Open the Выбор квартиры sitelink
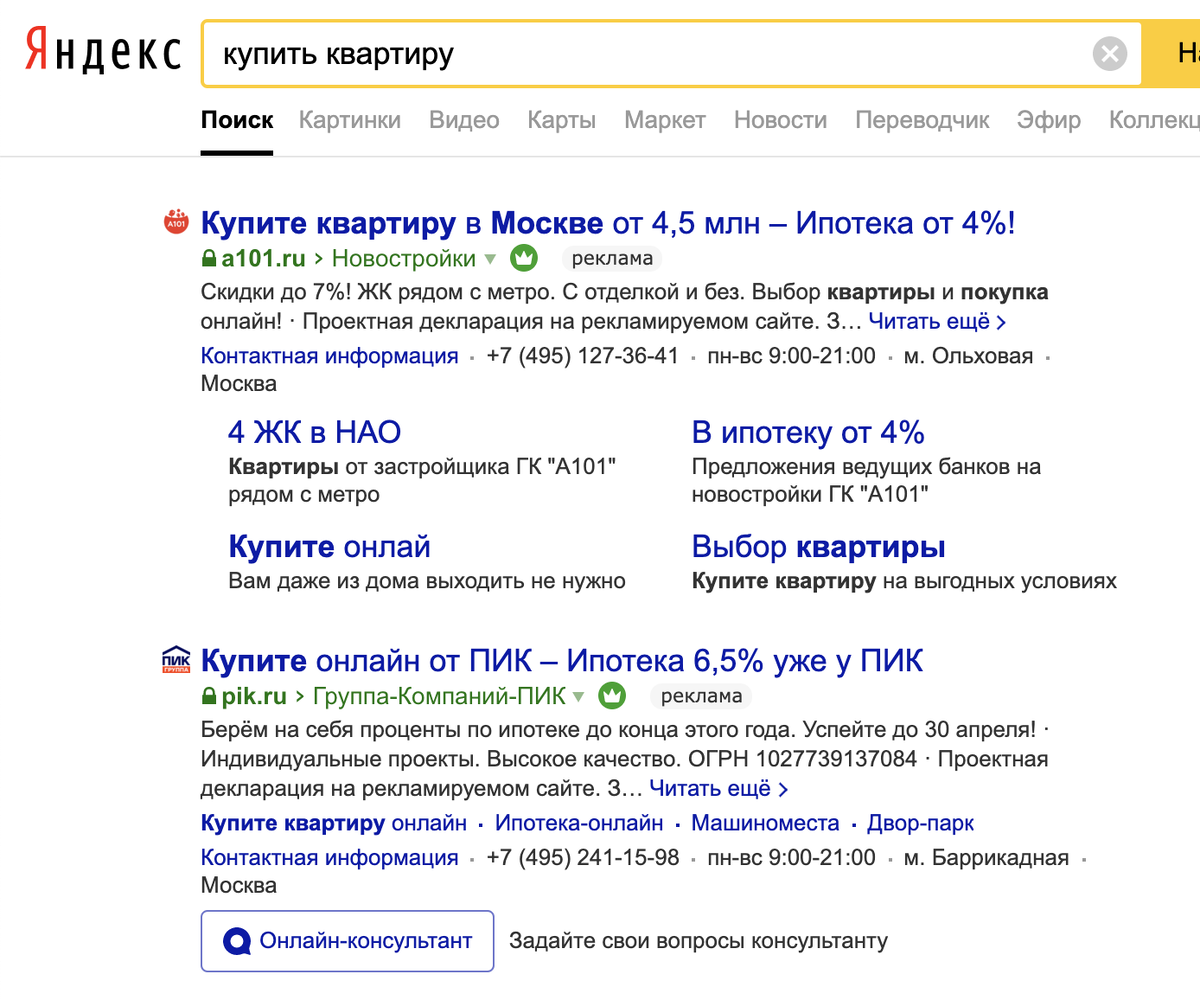 pos(819,547)
